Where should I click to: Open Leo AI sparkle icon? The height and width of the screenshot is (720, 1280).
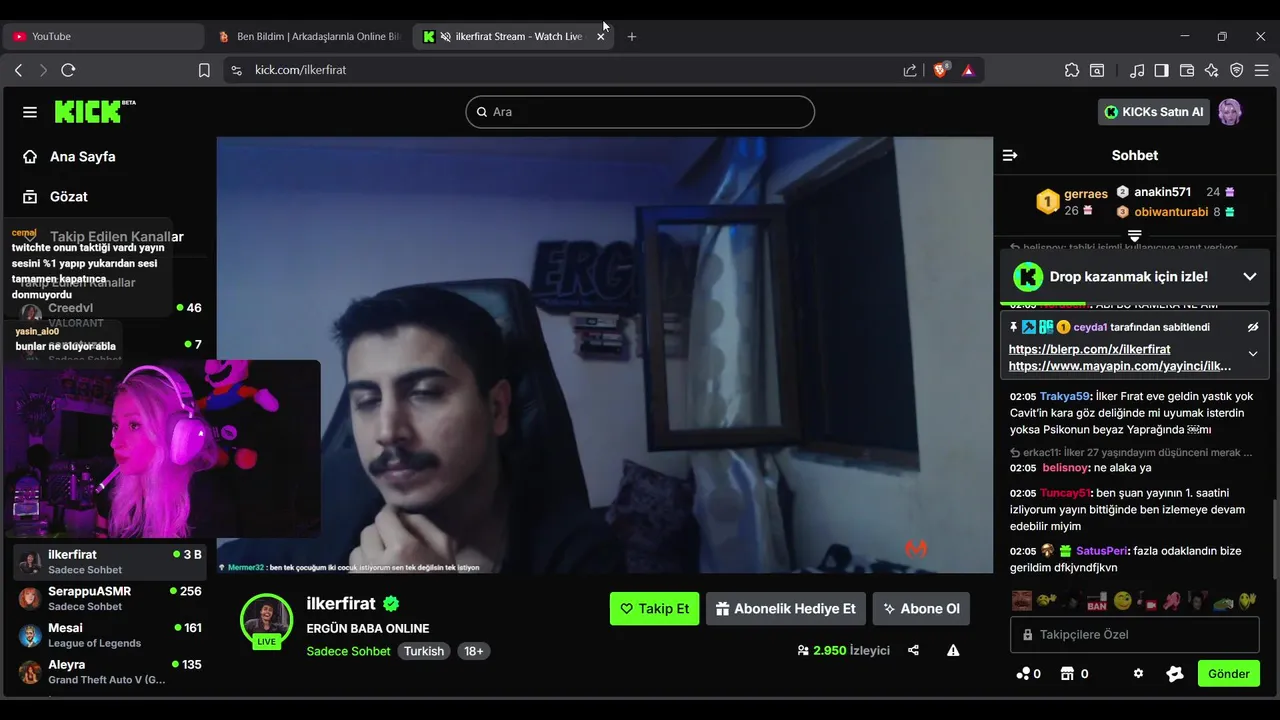click(x=1212, y=70)
